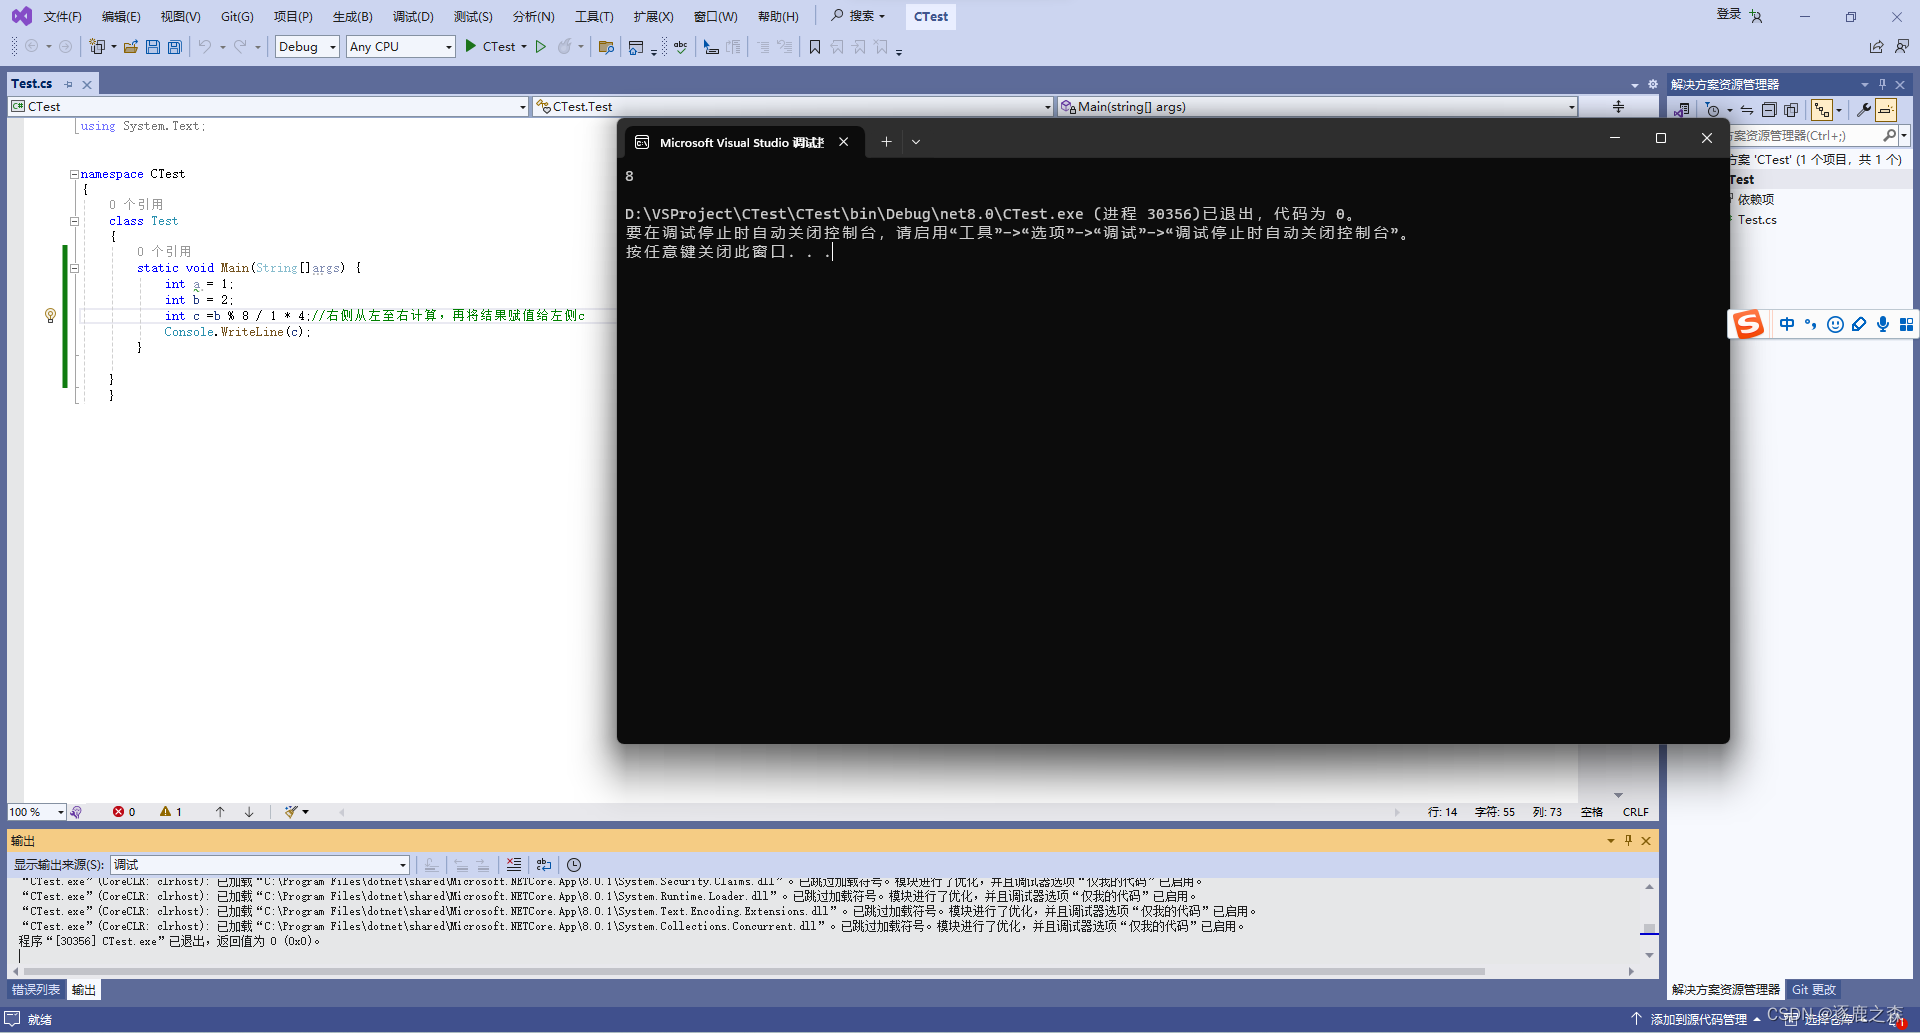Click the error count indicator showing 0

pyautogui.click(x=124, y=812)
